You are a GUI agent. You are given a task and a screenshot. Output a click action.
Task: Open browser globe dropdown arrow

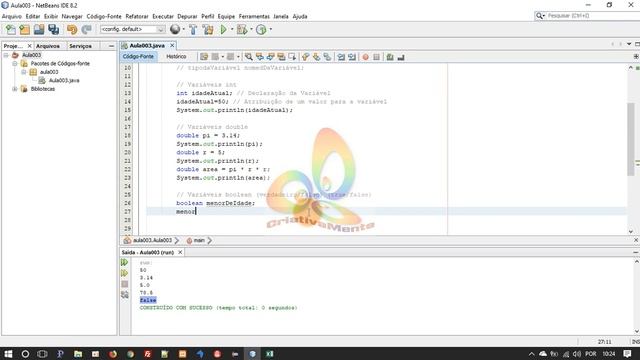tap(183, 29)
